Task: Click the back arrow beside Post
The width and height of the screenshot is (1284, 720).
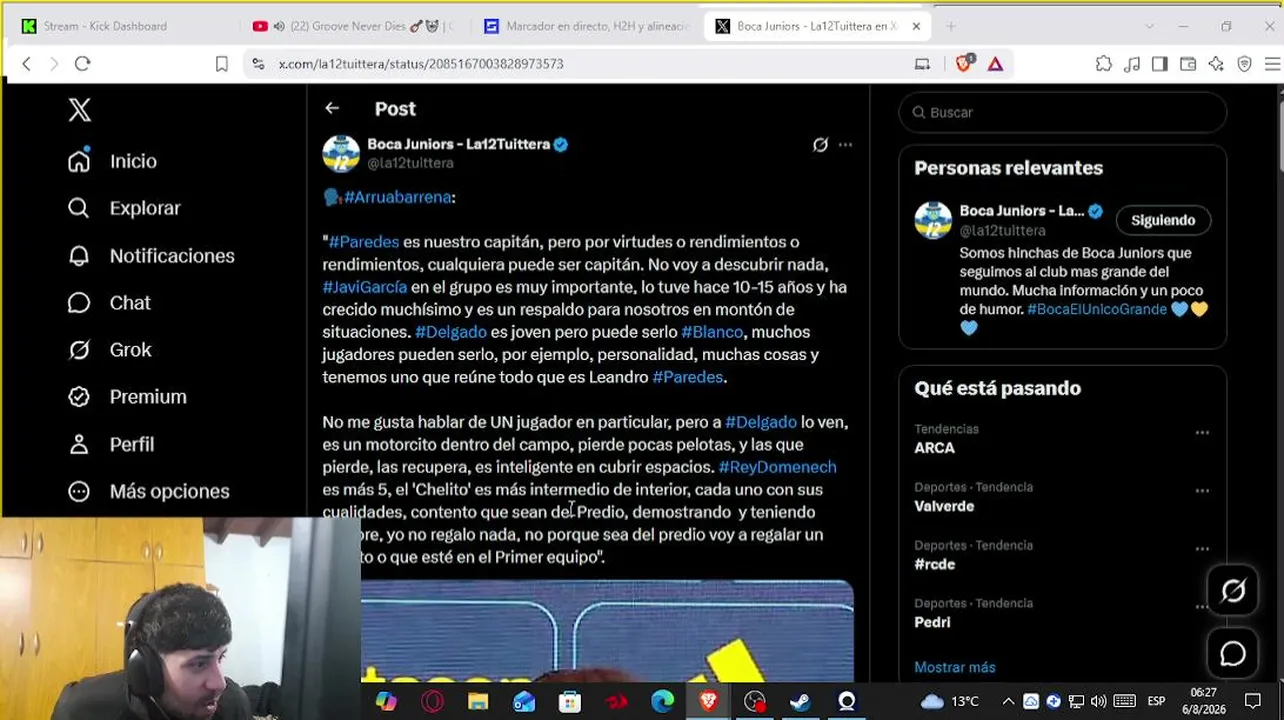Action: 332,108
